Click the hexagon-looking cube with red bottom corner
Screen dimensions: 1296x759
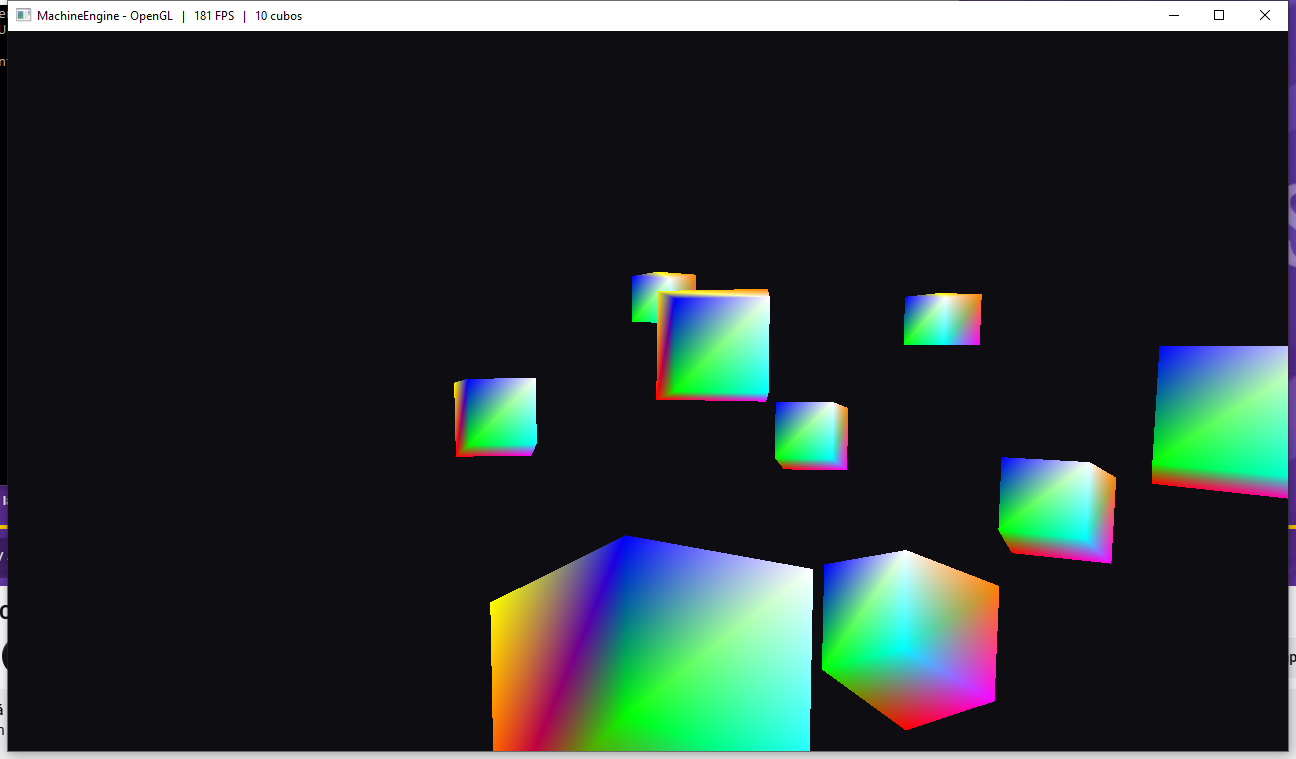[x=909, y=640]
